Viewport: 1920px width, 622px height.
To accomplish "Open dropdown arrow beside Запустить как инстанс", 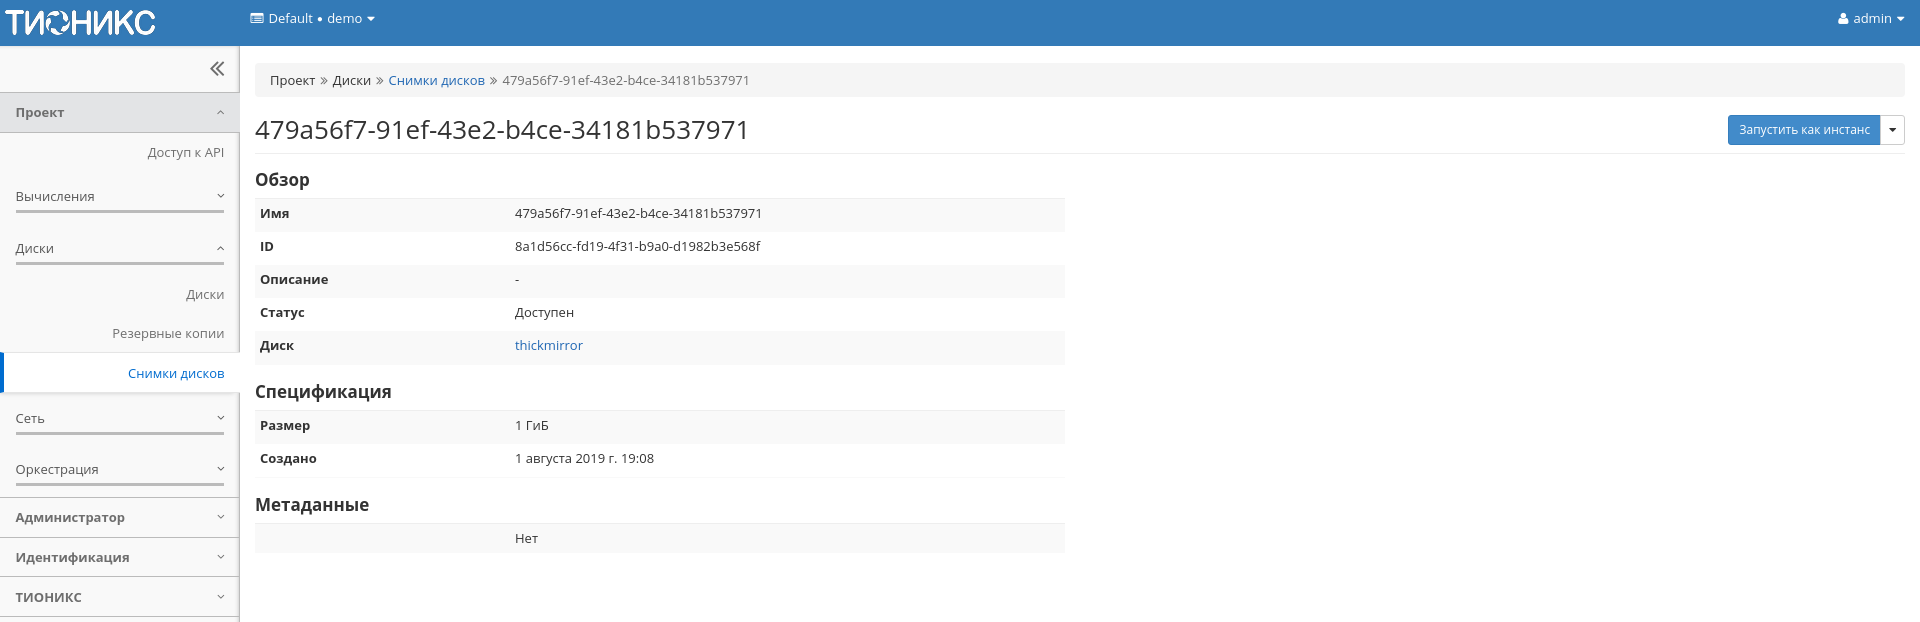I will click(x=1892, y=130).
